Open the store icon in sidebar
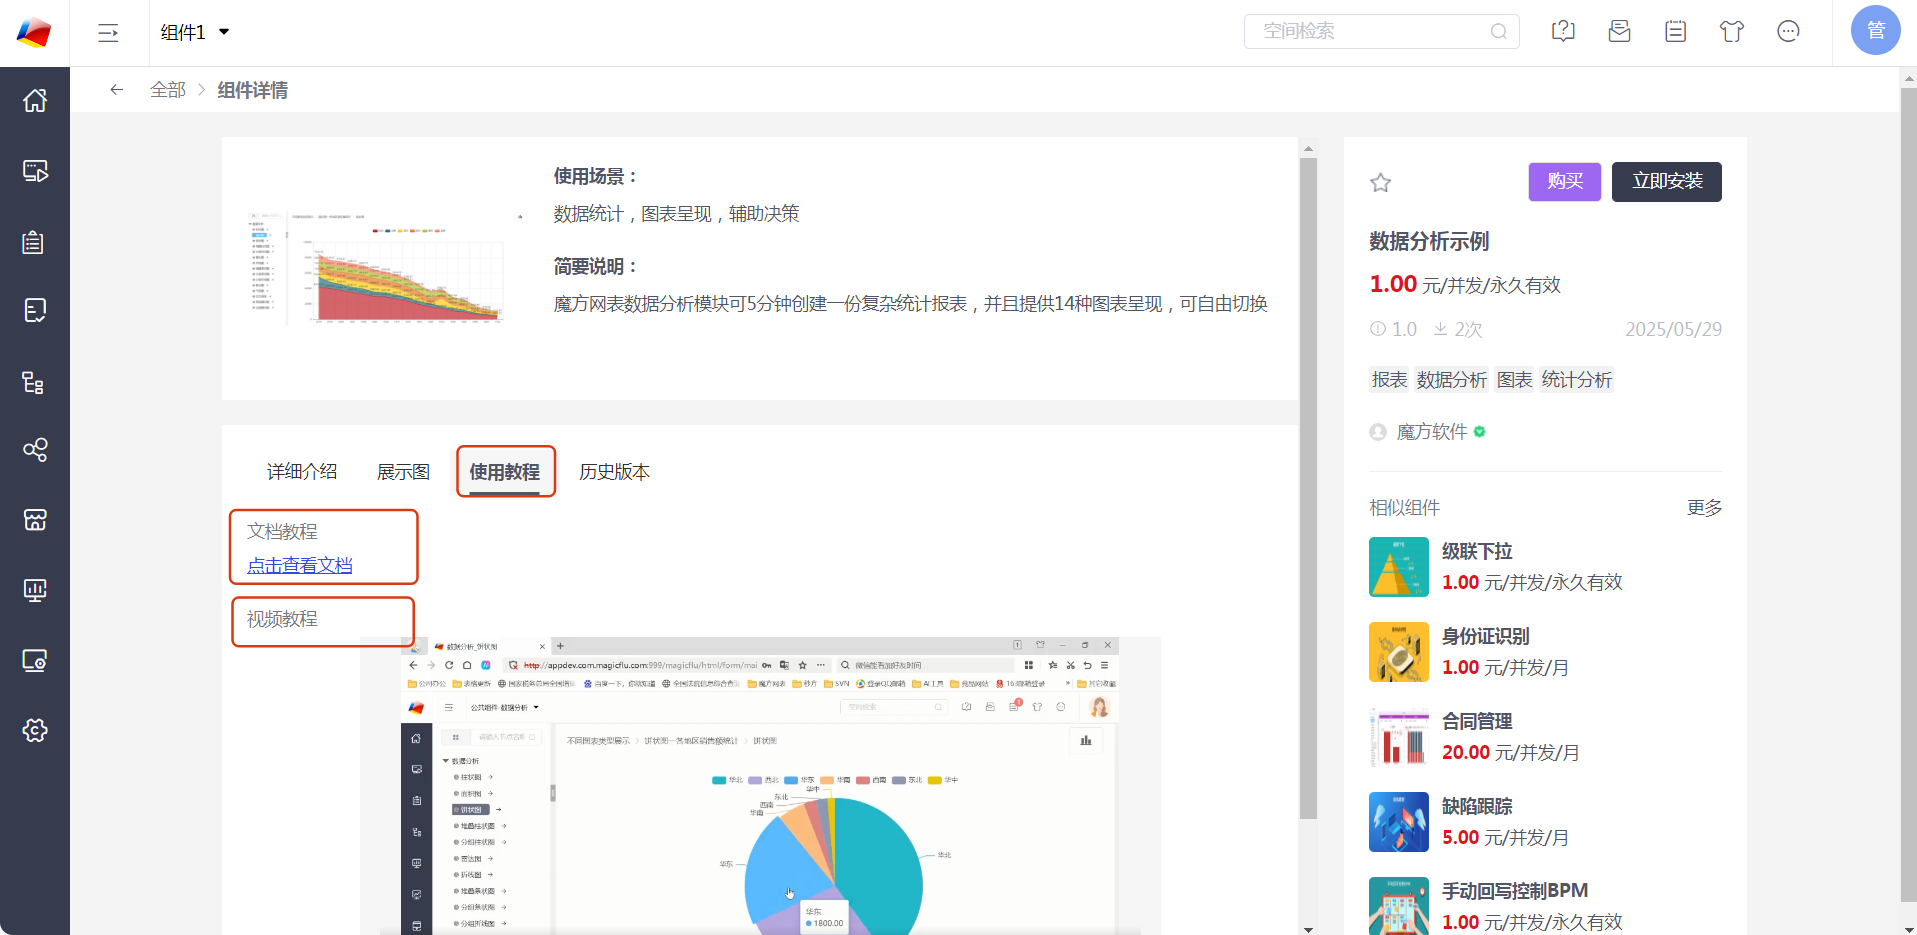1917x935 pixels. click(35, 520)
